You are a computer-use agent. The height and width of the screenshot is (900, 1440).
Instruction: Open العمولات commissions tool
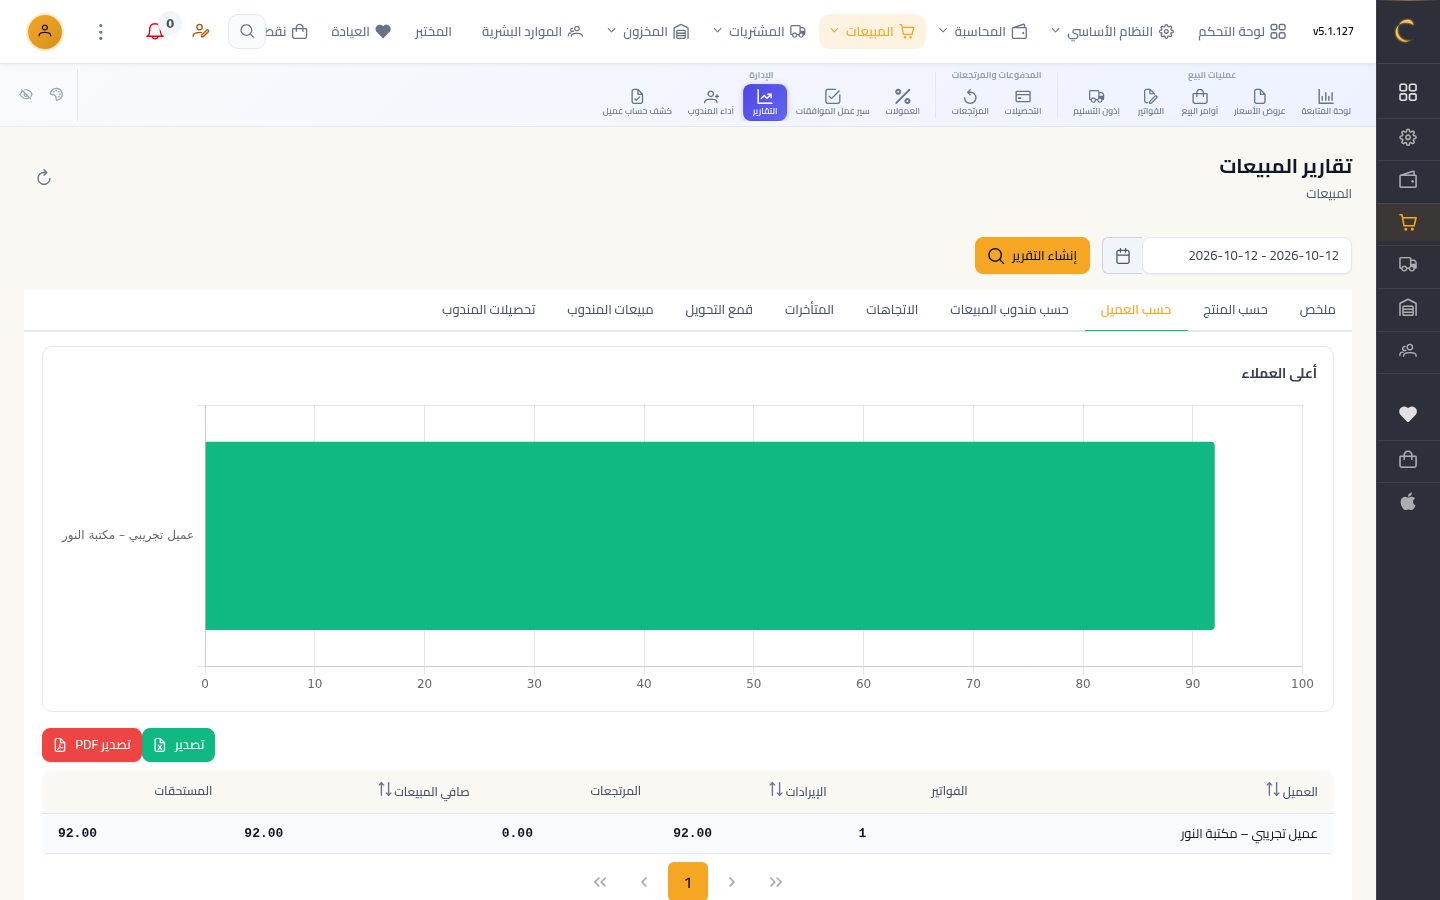pyautogui.click(x=902, y=102)
